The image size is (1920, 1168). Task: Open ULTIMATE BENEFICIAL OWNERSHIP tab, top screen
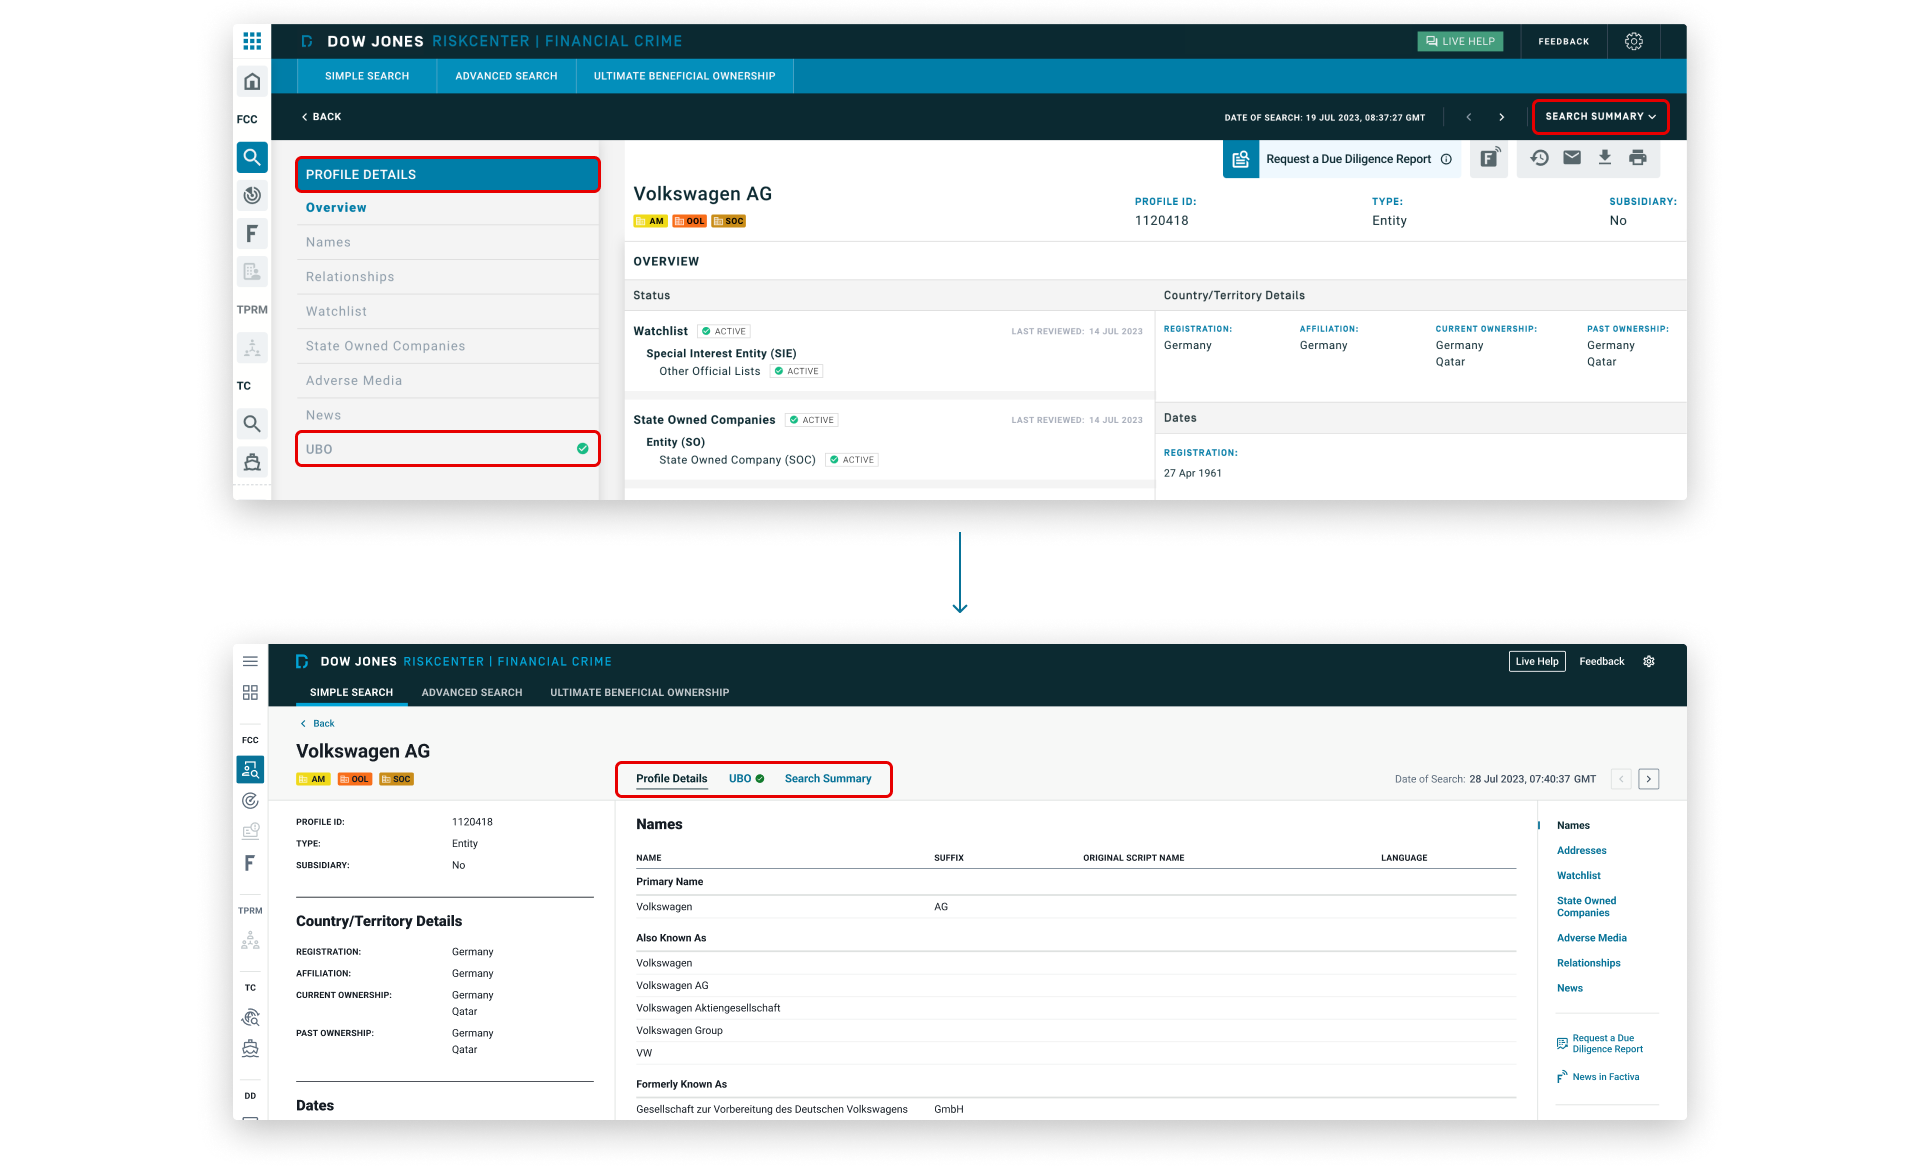684,76
